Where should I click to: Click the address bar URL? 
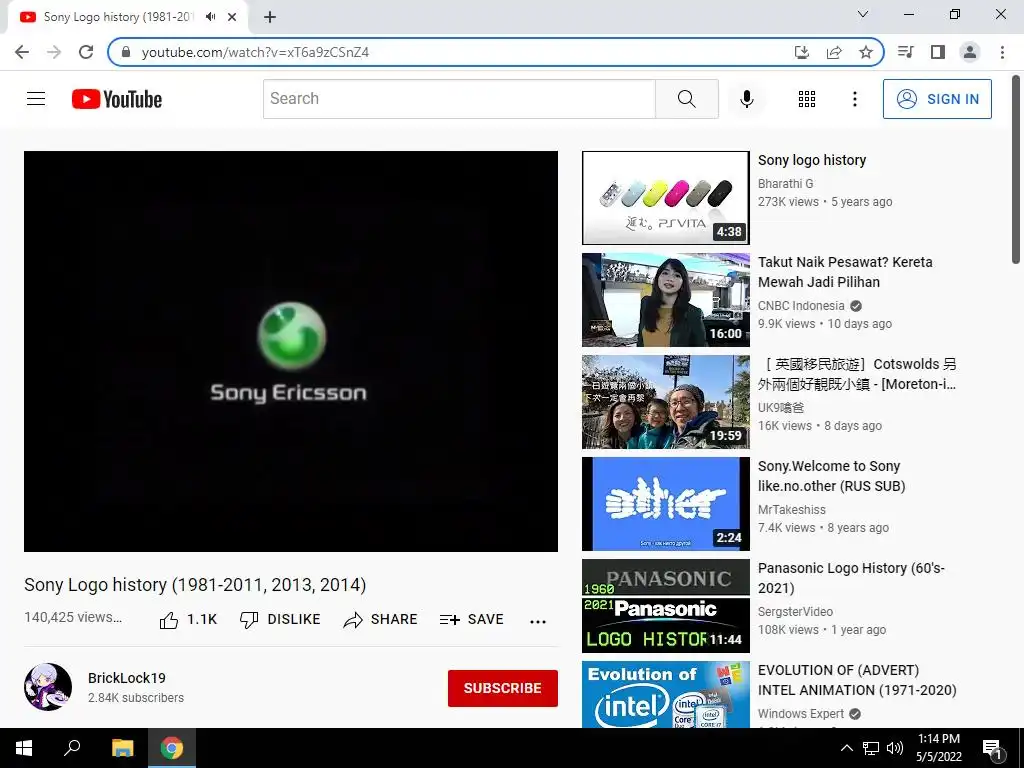coord(255,52)
